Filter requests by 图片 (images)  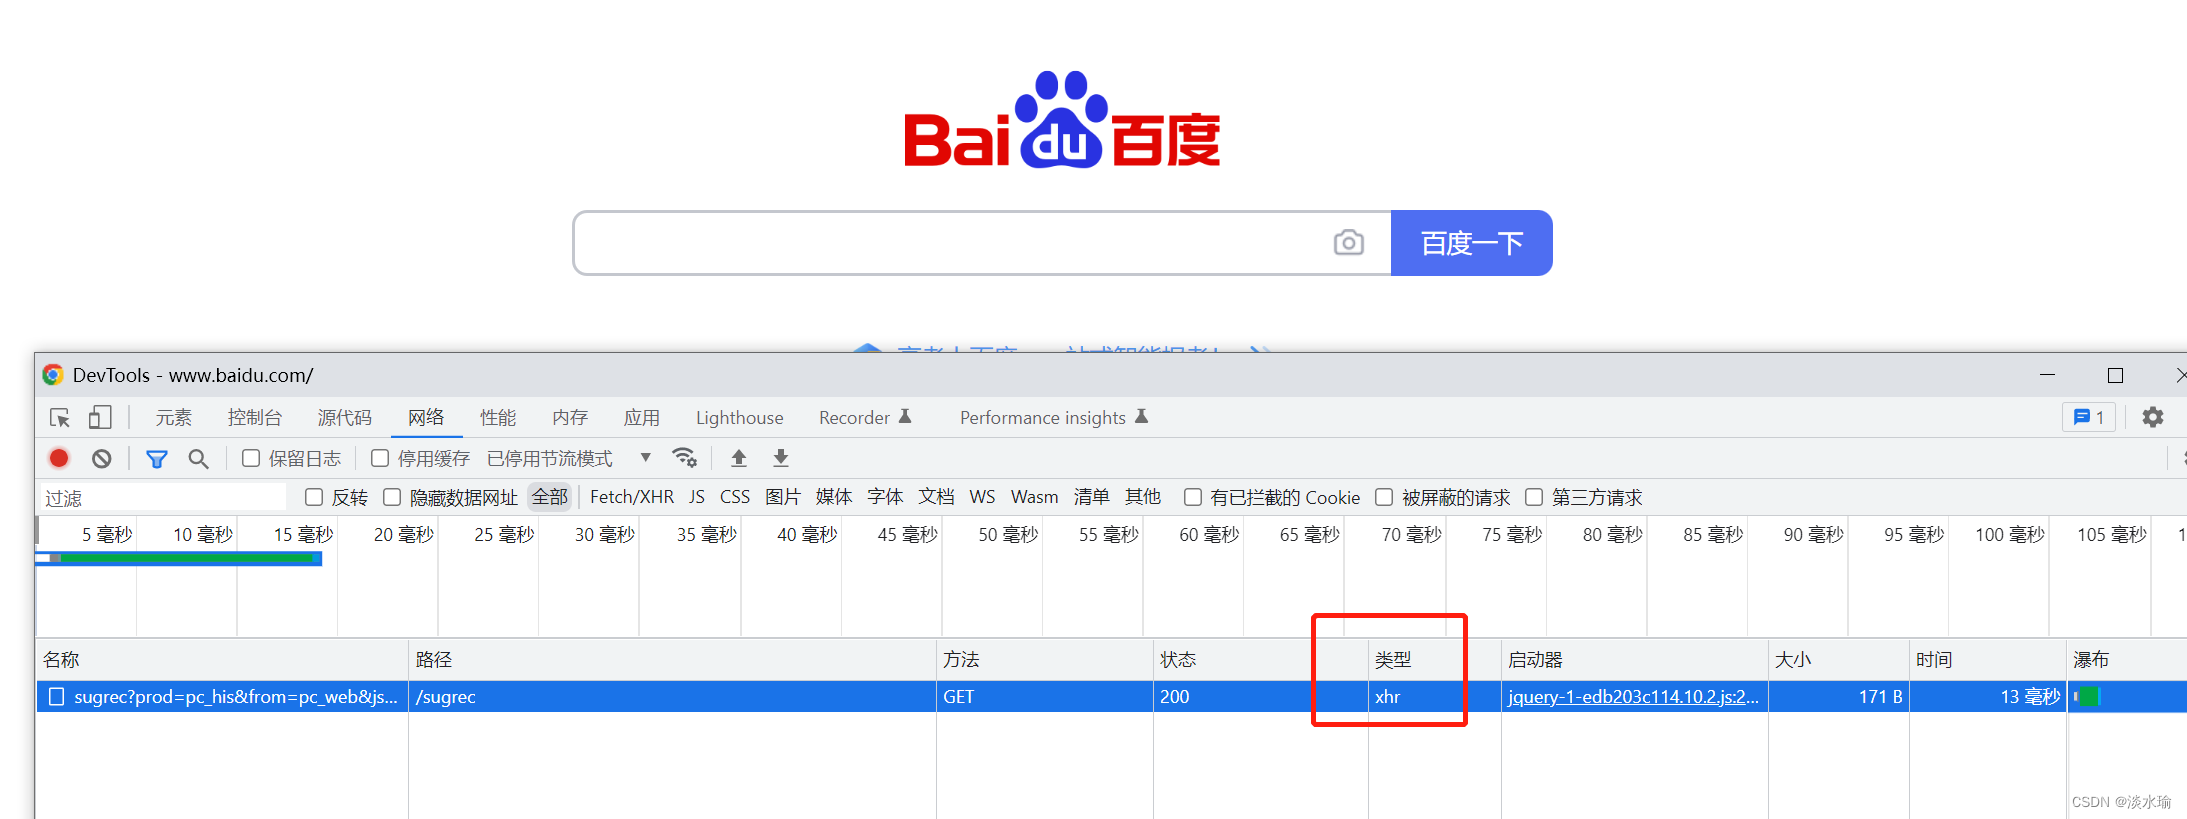[783, 497]
